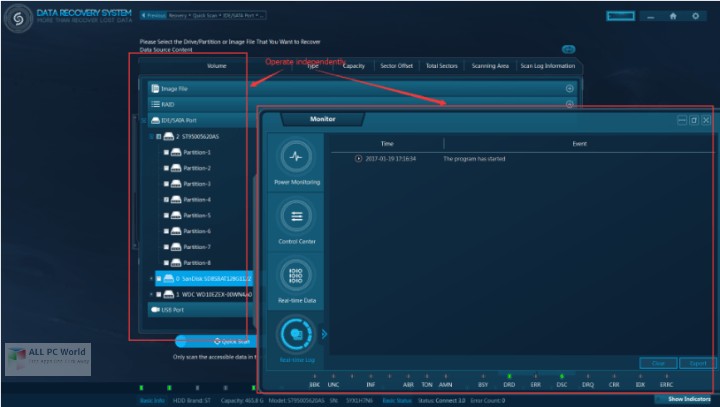
Task: Collapse the IDE/SATA Port section
Action: 144,120
